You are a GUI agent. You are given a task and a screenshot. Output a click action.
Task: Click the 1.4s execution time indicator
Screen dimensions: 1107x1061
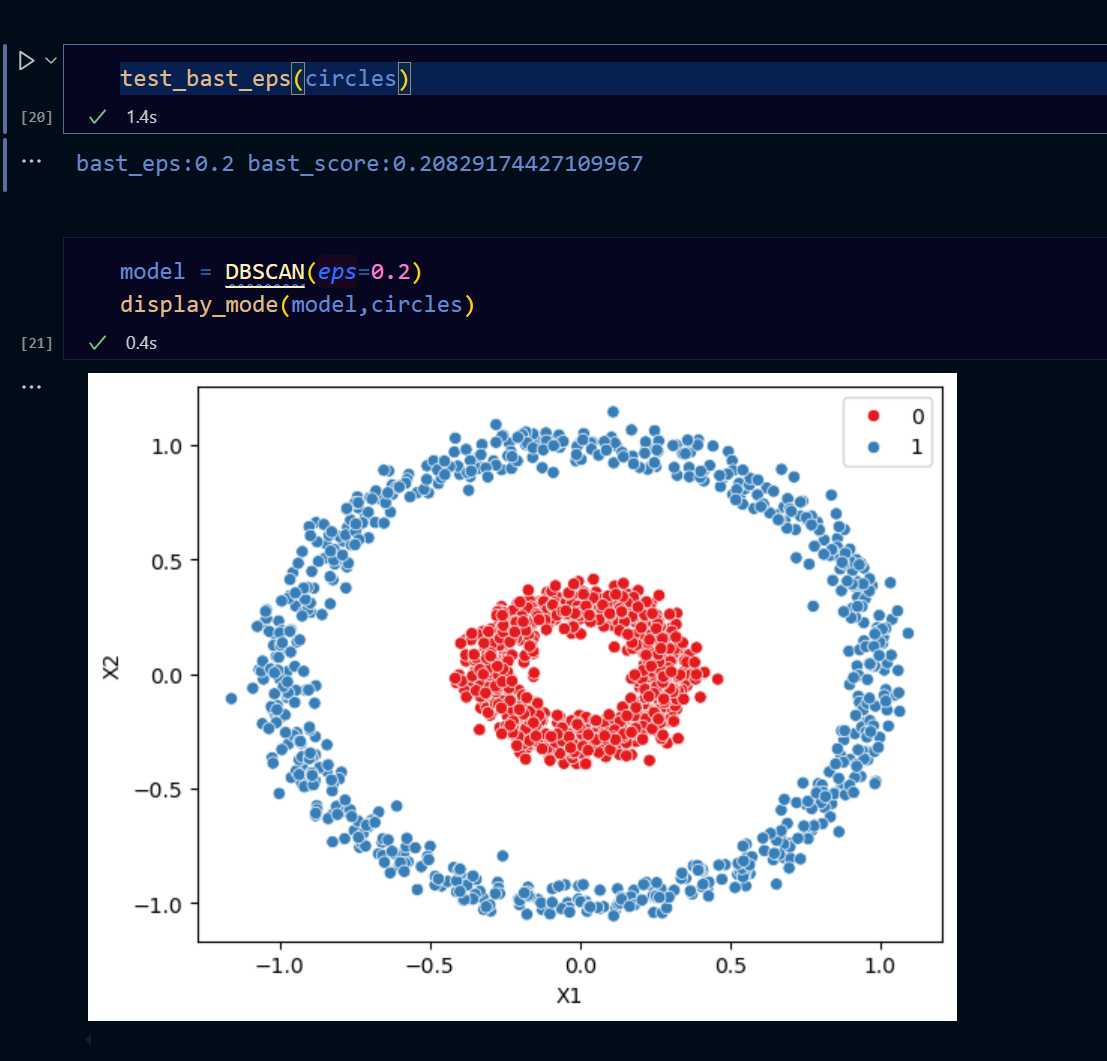pos(141,117)
